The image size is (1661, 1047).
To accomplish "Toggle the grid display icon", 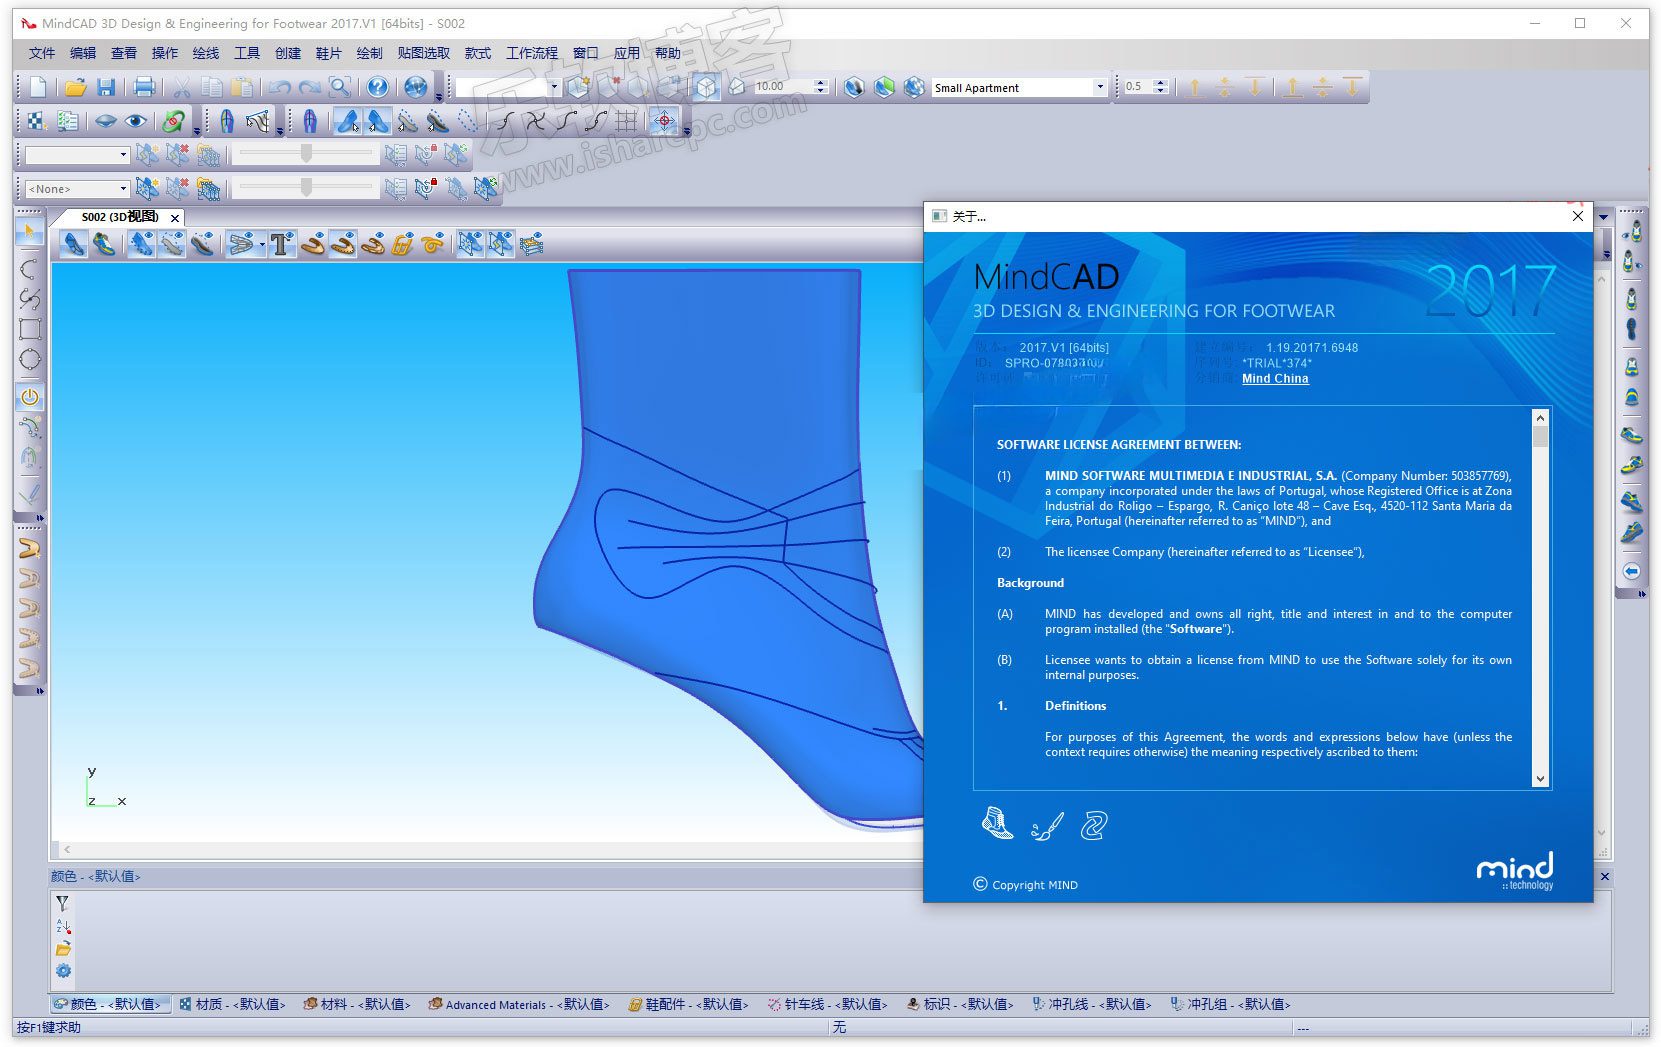I will pyautogui.click(x=626, y=122).
